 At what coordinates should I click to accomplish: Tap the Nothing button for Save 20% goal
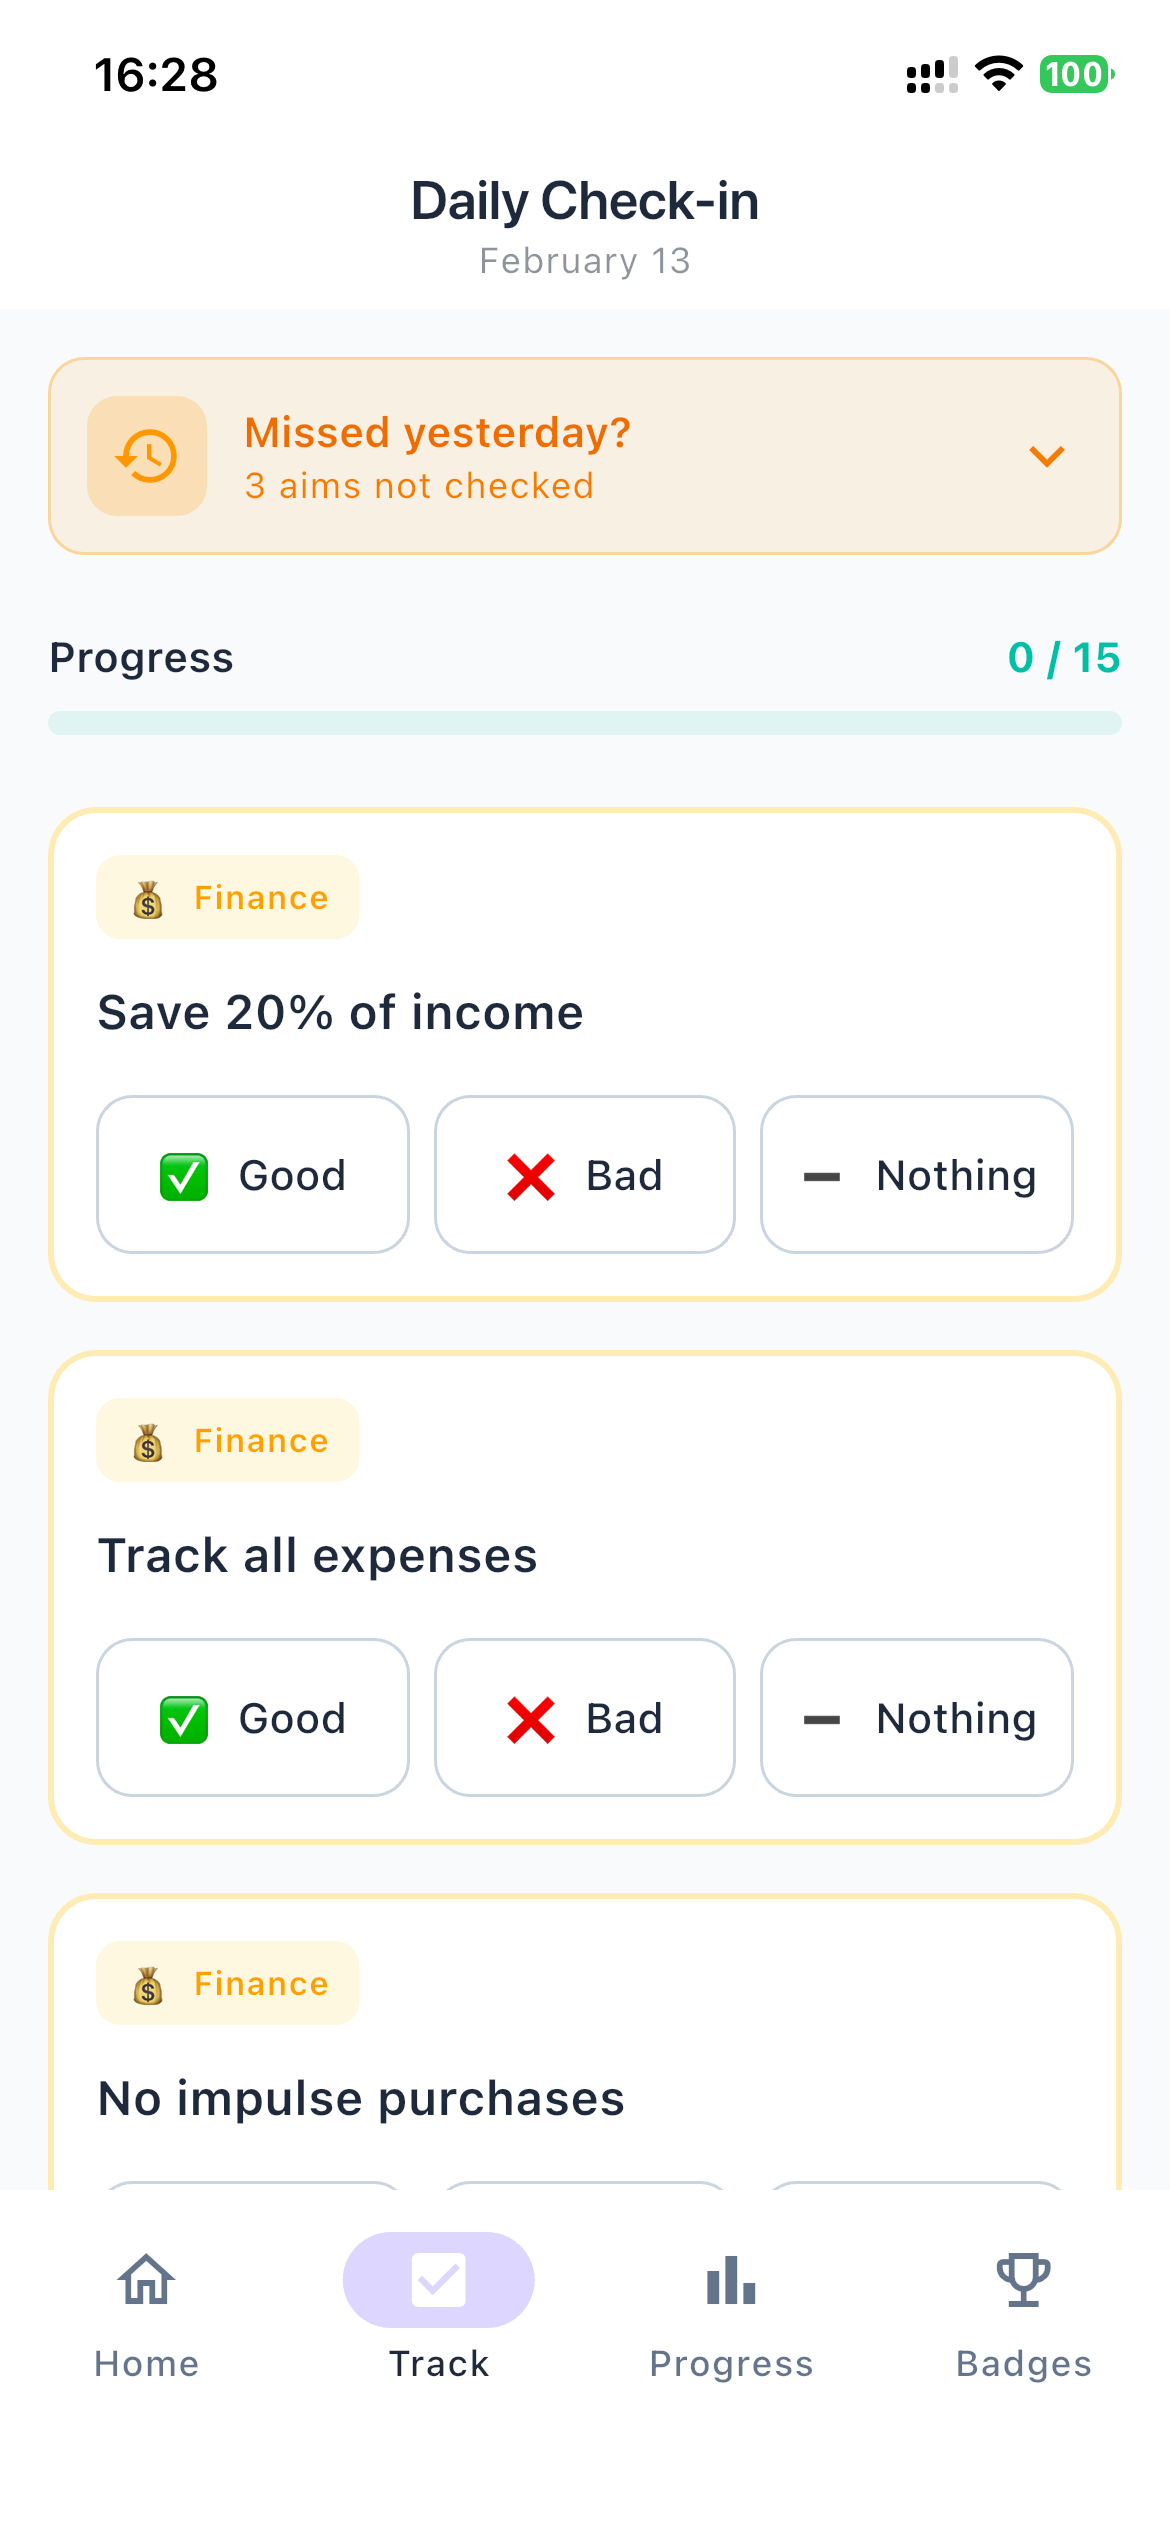(x=916, y=1175)
